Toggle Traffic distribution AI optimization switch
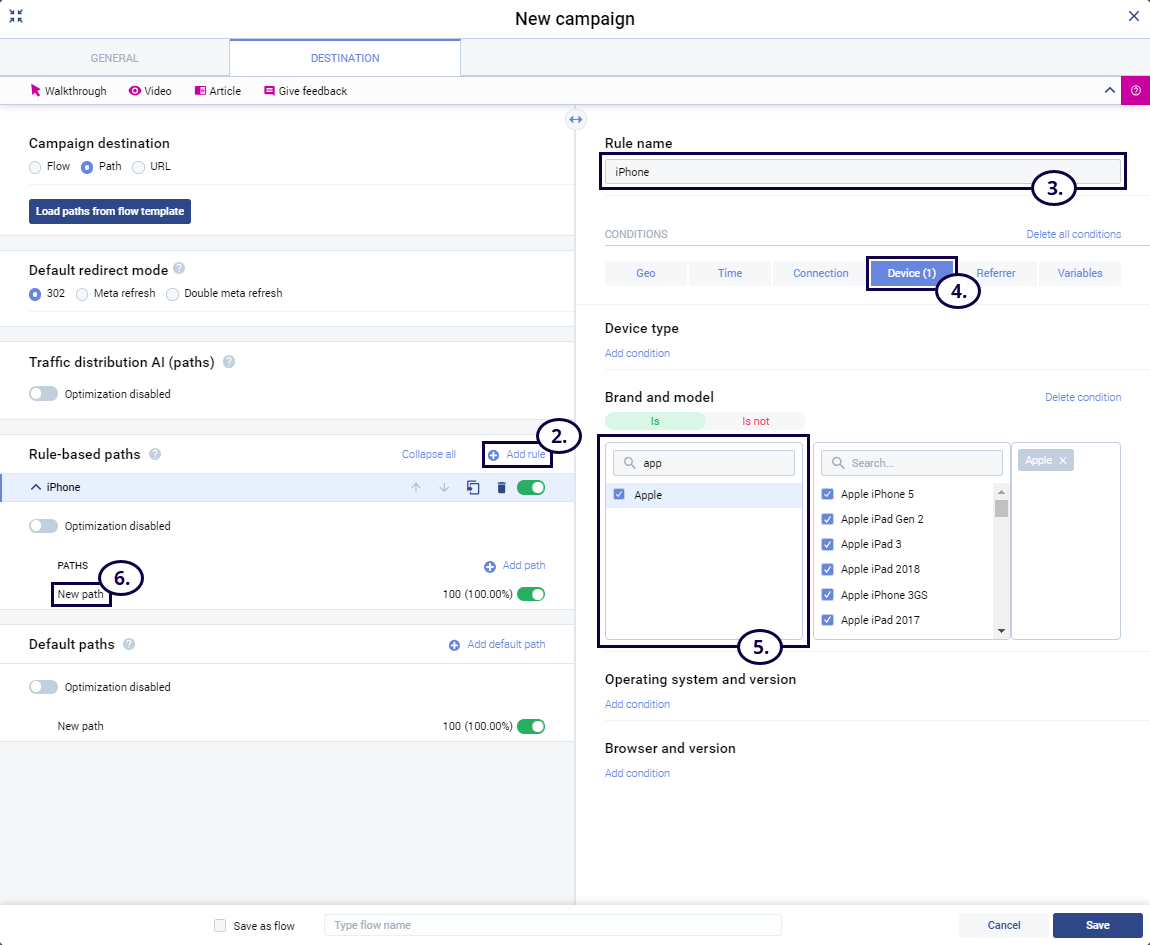This screenshot has width=1150, height=945. (x=44, y=394)
